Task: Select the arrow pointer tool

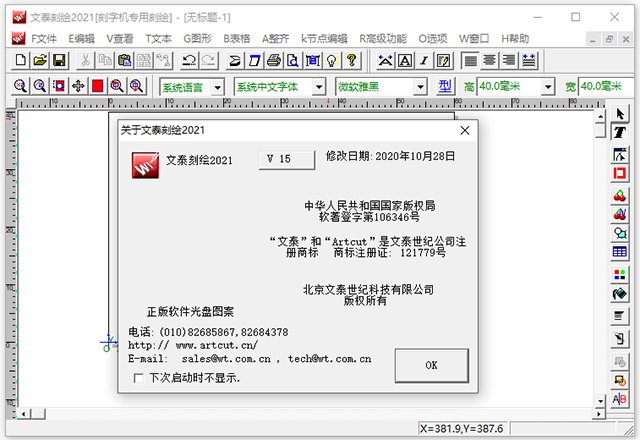Action: 620,114
